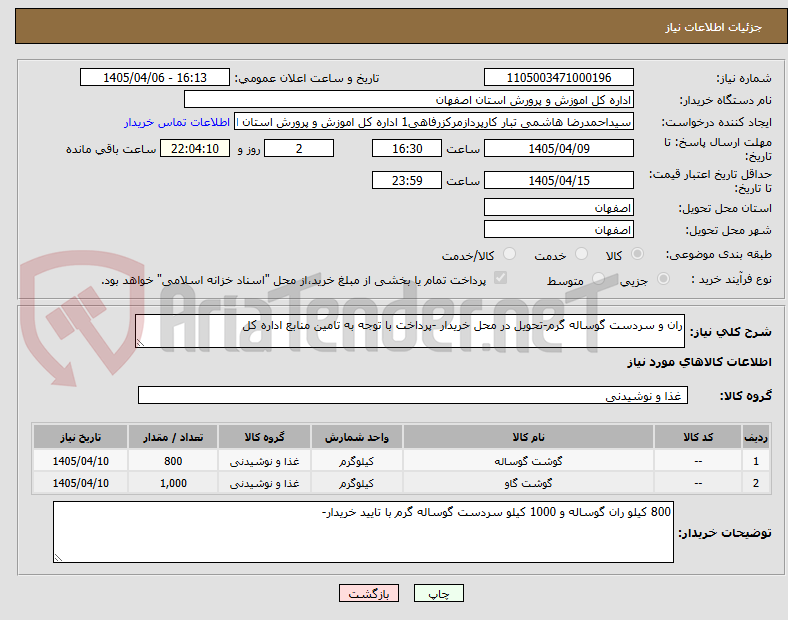Click the توضیحات خریدار textarea
This screenshot has height=620, width=788.
(363, 532)
